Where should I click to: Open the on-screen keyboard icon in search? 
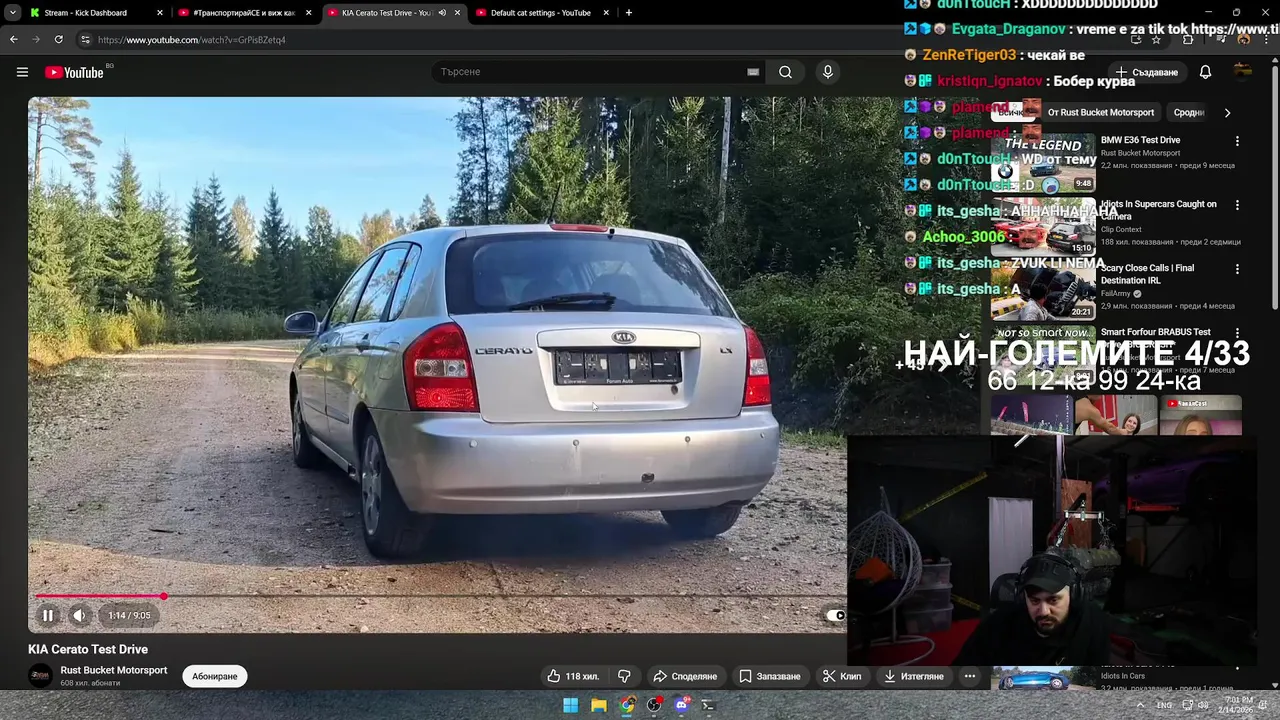pos(753,72)
